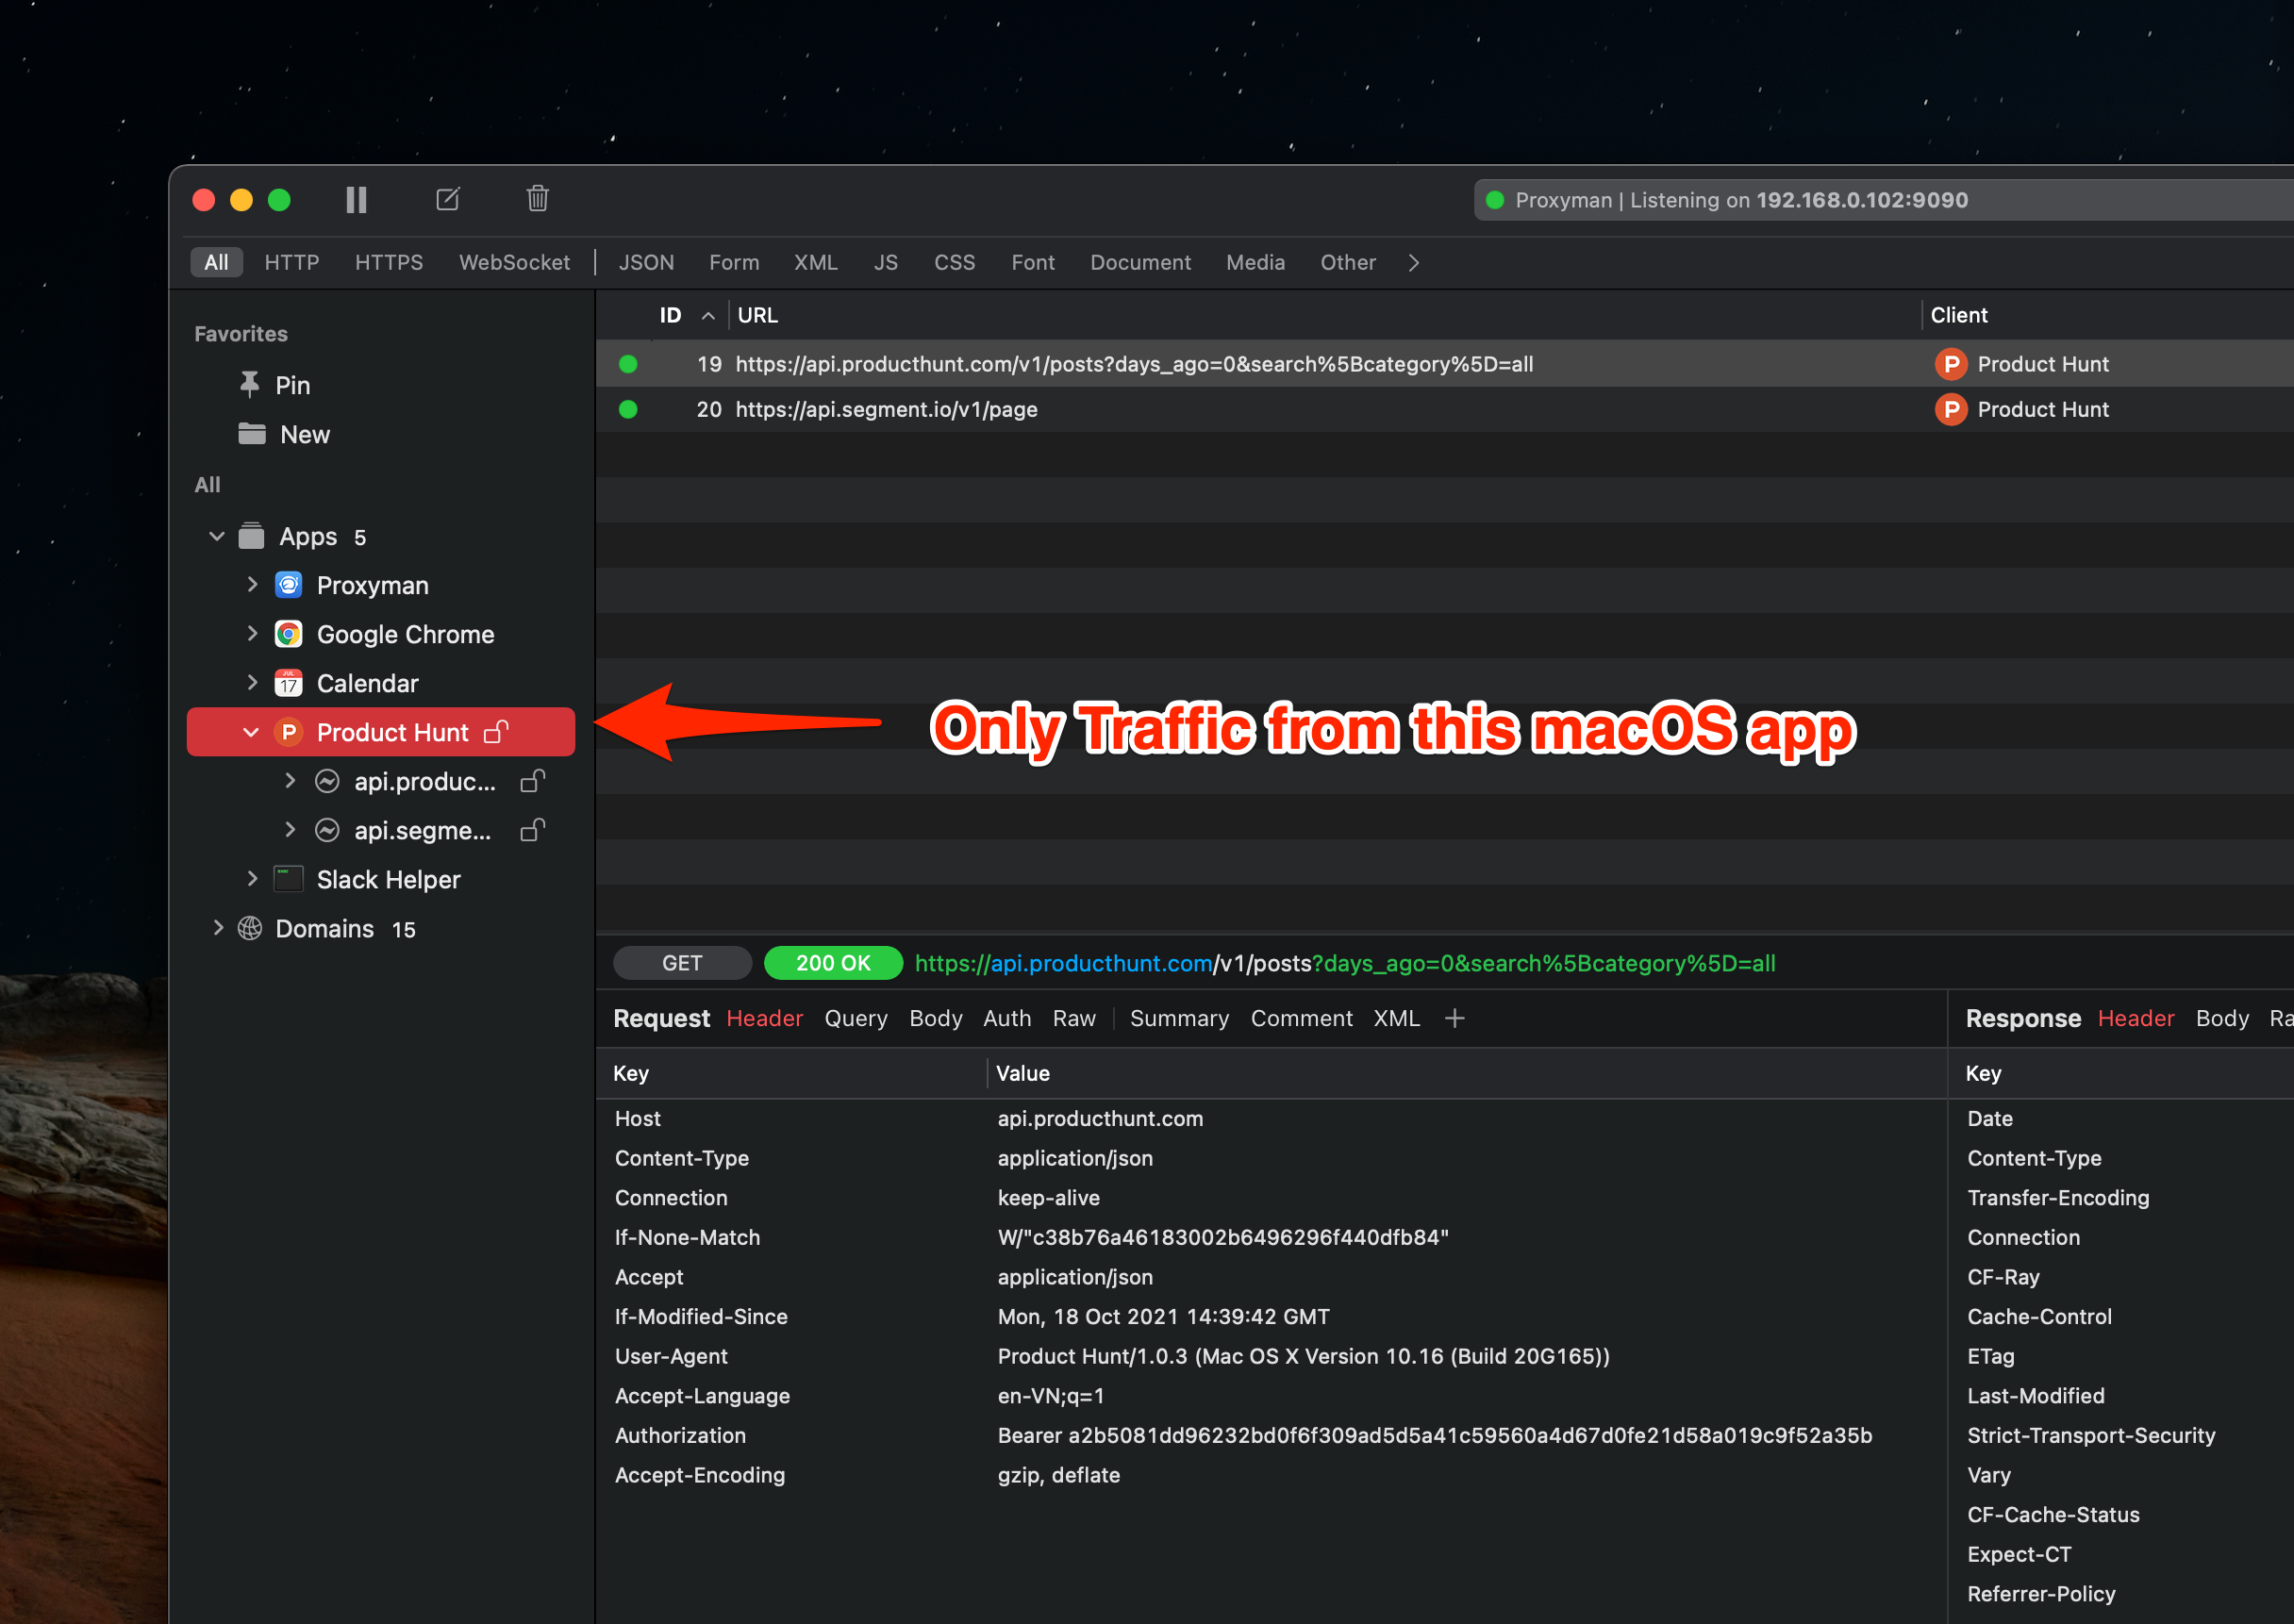This screenshot has width=2294, height=1624.
Task: Open the New folder in Favorites
Action: click(304, 434)
